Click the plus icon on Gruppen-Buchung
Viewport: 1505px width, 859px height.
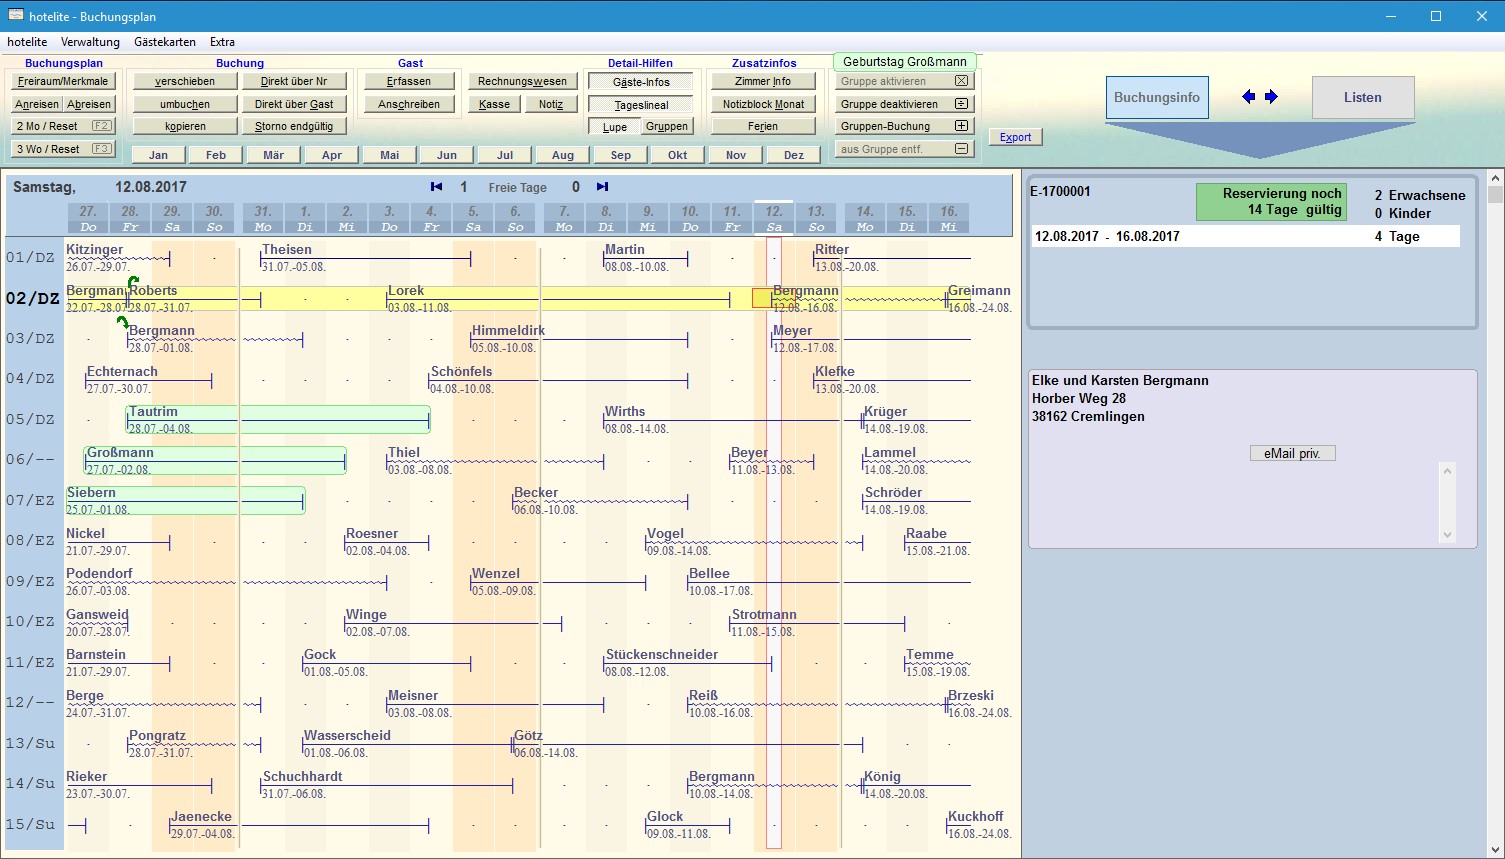[961, 126]
